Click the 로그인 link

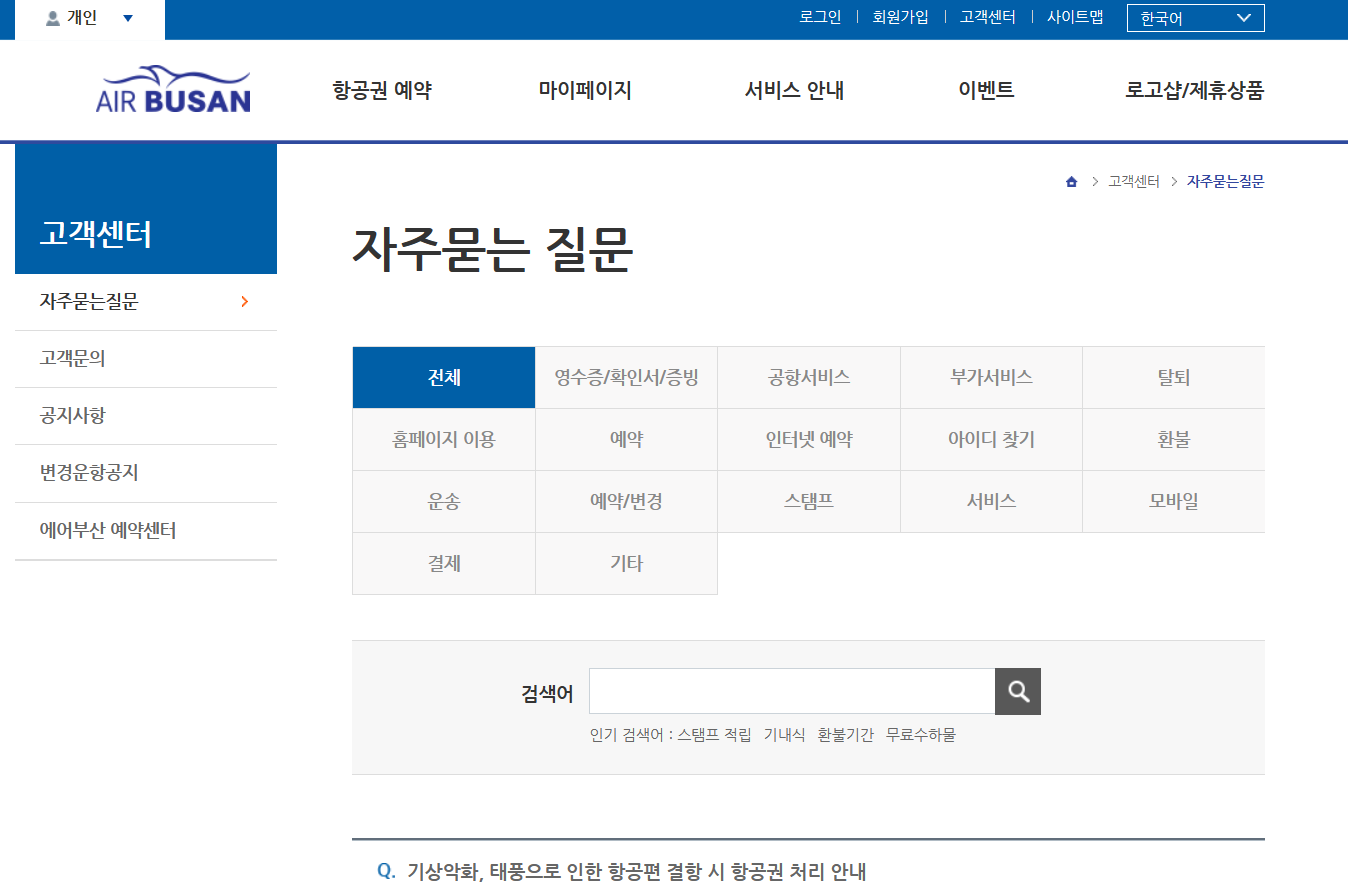[x=821, y=17]
